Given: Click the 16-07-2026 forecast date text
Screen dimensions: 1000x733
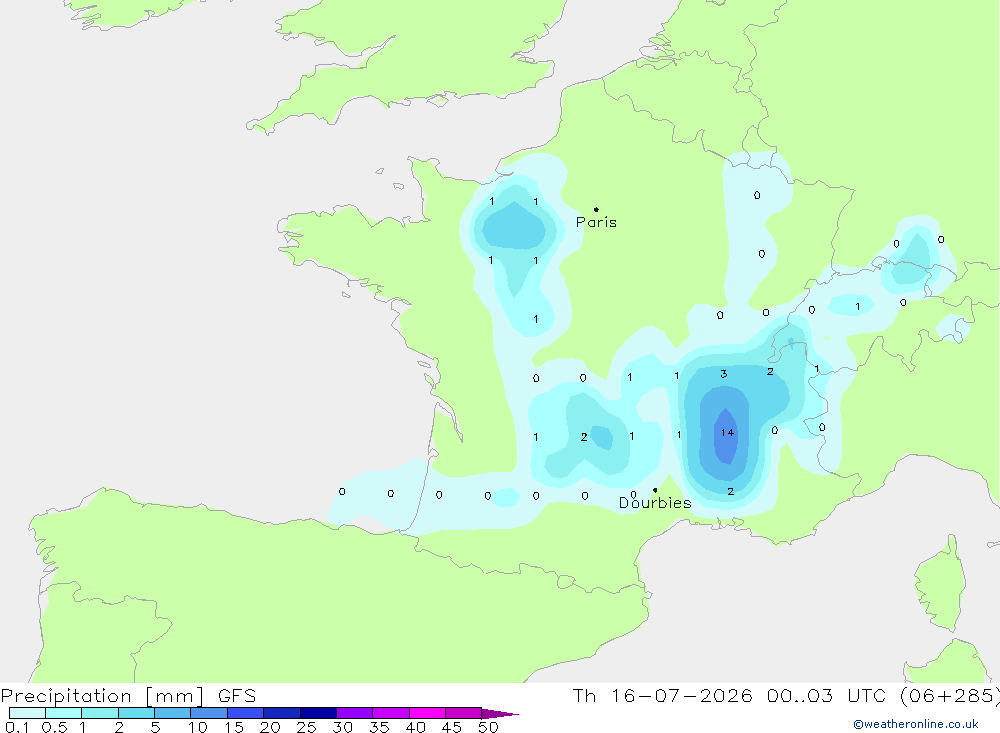Looking at the screenshot, I should pyautogui.click(x=682, y=696).
